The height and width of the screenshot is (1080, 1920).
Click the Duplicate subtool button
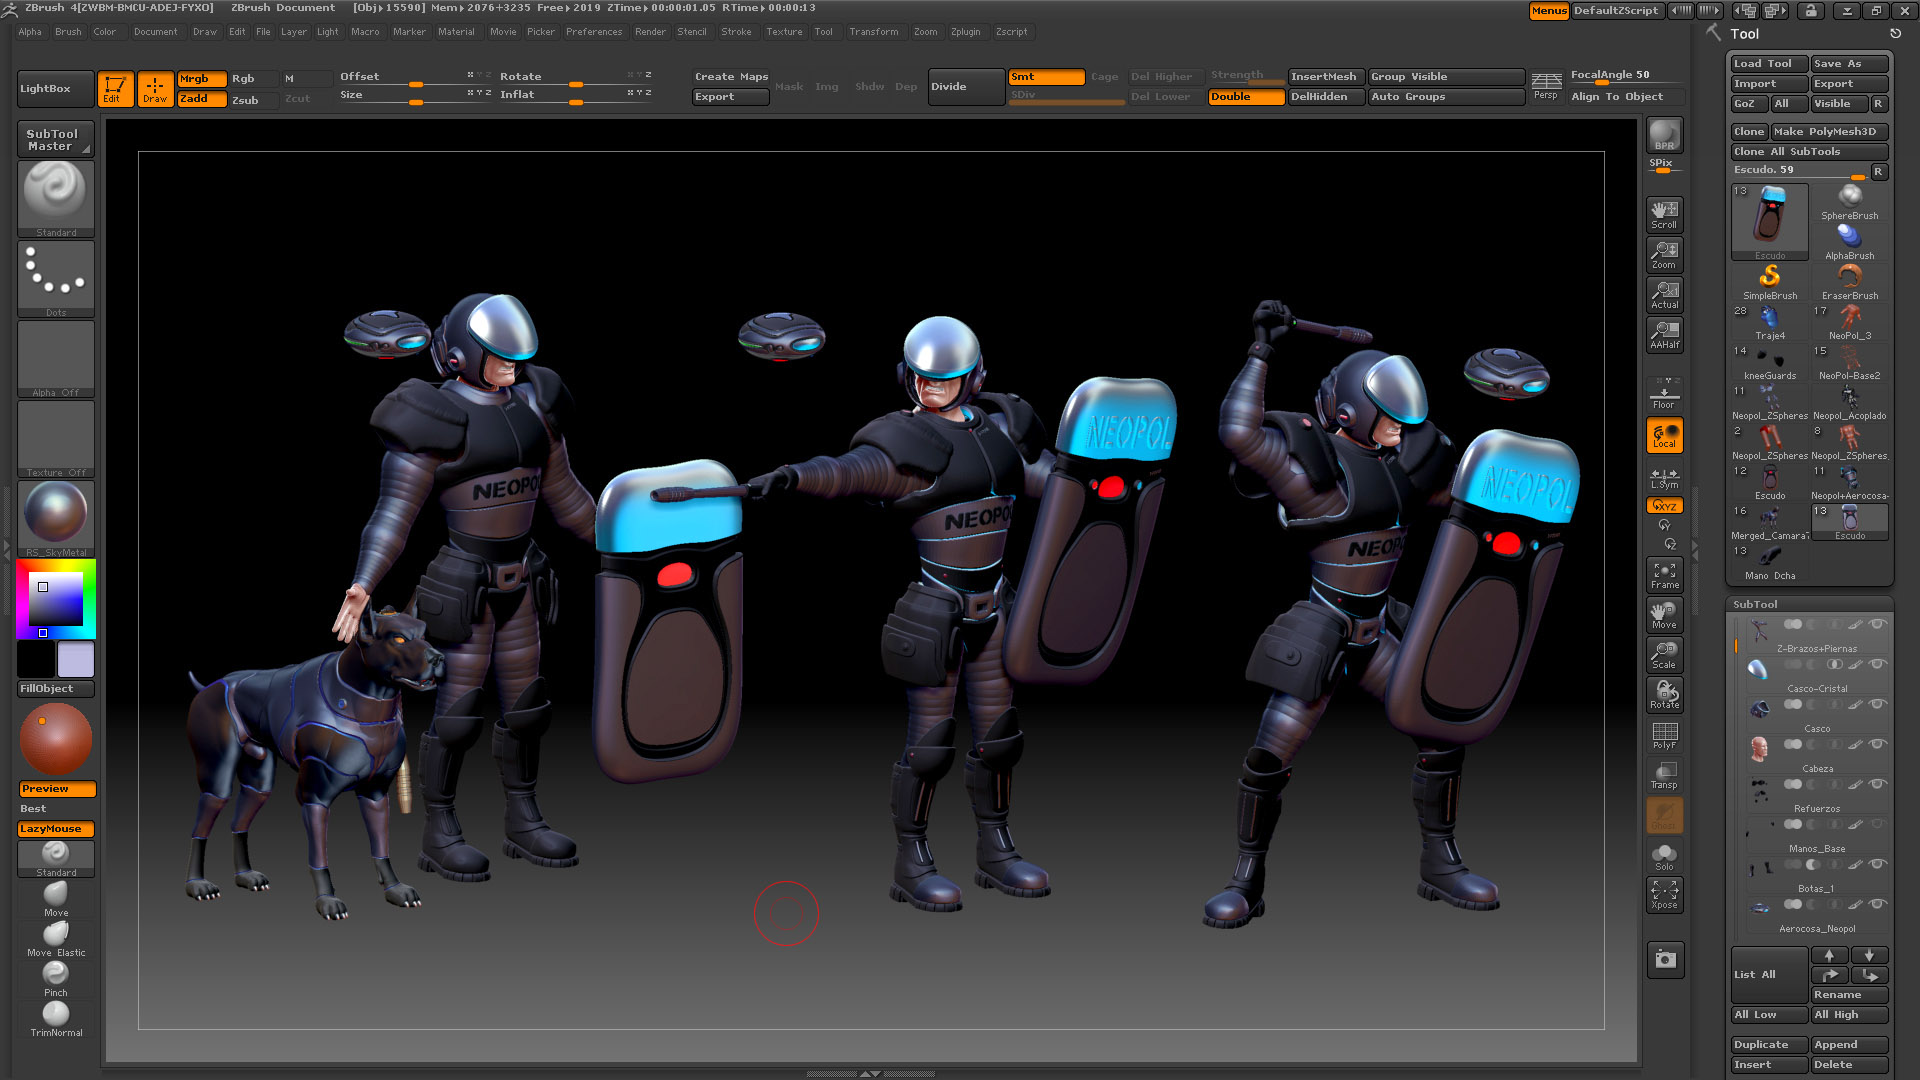[x=1769, y=1044]
